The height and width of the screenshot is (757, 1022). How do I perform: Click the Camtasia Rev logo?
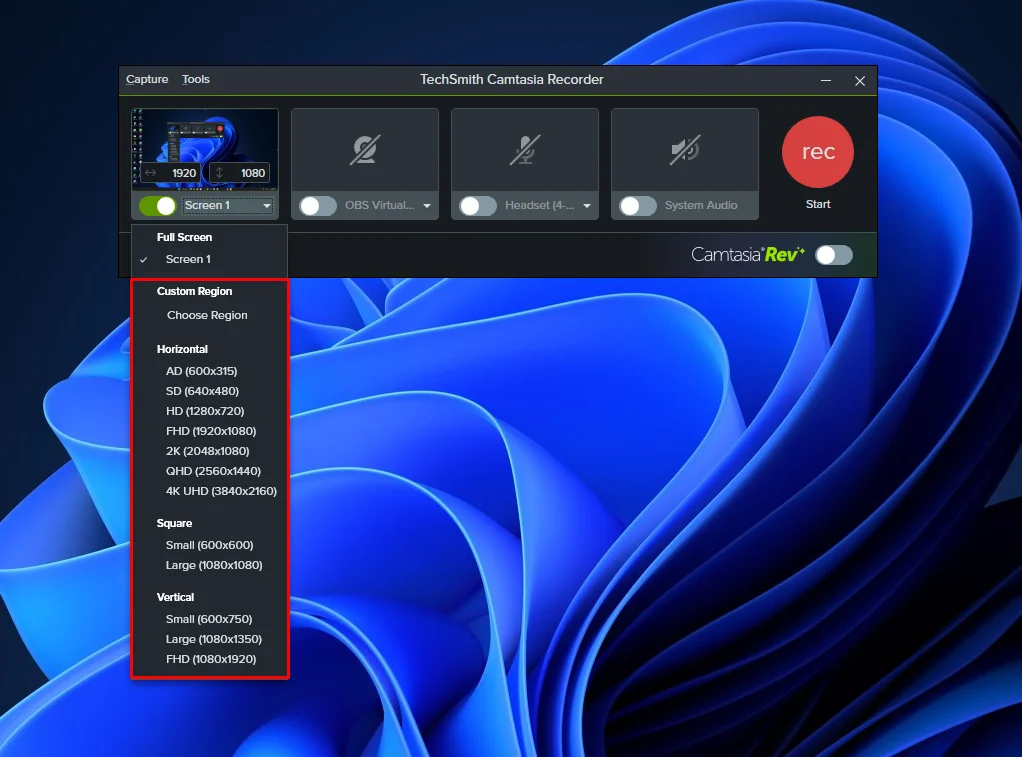[748, 254]
